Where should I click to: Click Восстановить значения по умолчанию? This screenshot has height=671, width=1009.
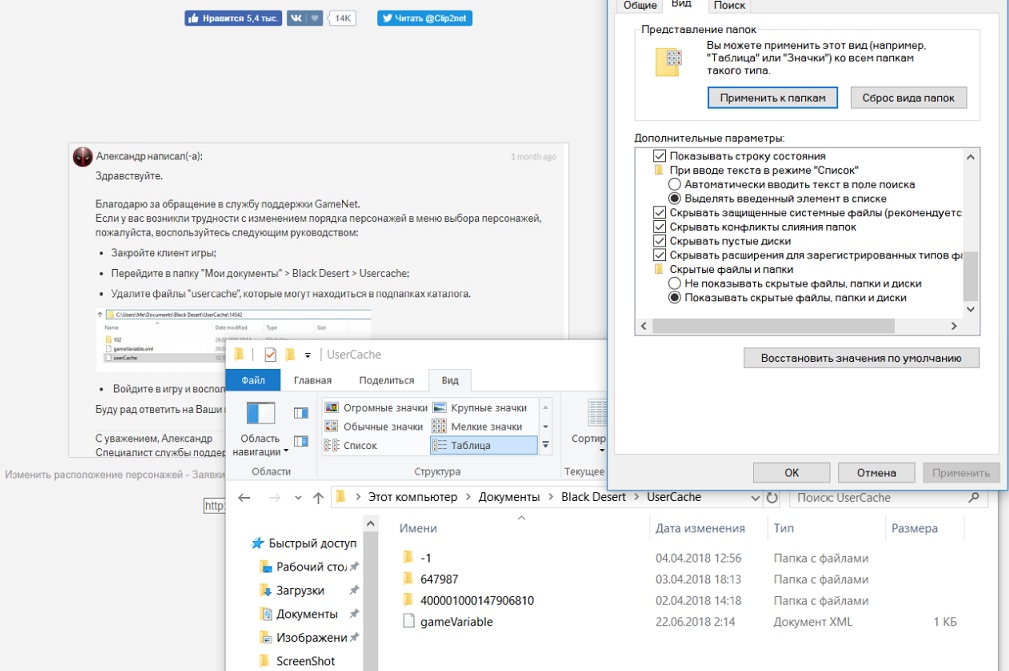[x=861, y=358]
